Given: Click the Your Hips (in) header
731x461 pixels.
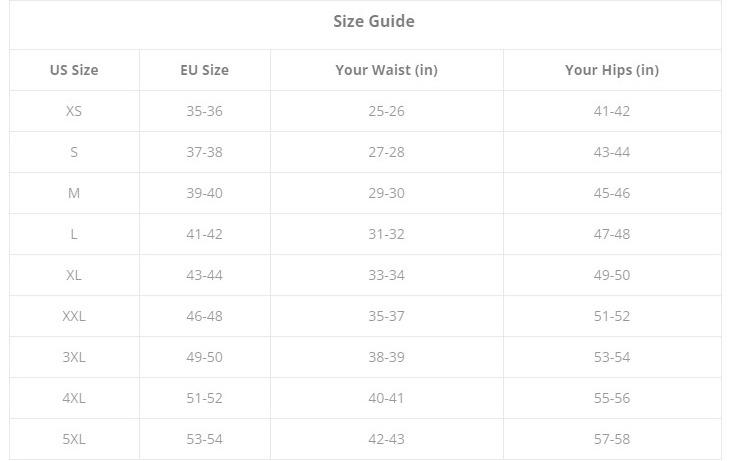Looking at the screenshot, I should pyautogui.click(x=611, y=70).
